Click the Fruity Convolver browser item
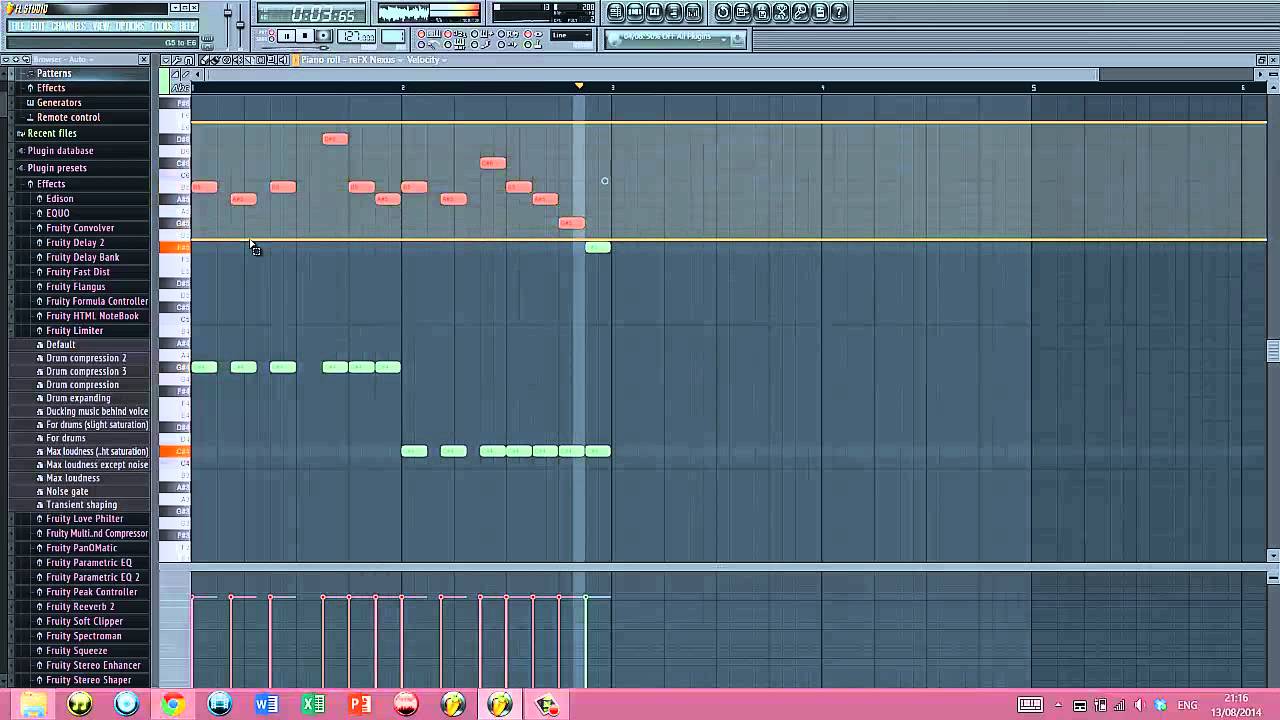 pyautogui.click(x=80, y=228)
